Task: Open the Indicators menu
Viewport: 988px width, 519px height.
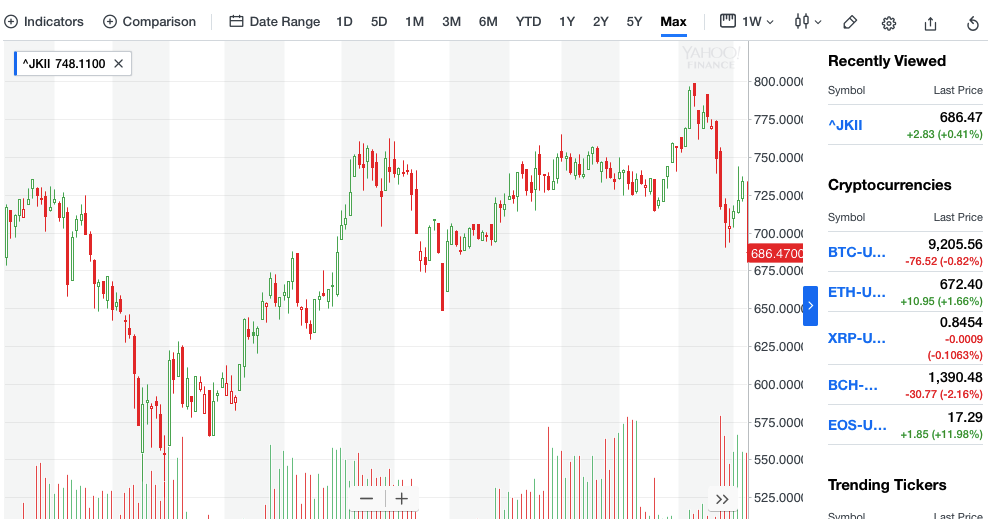Action: pyautogui.click(x=43, y=21)
